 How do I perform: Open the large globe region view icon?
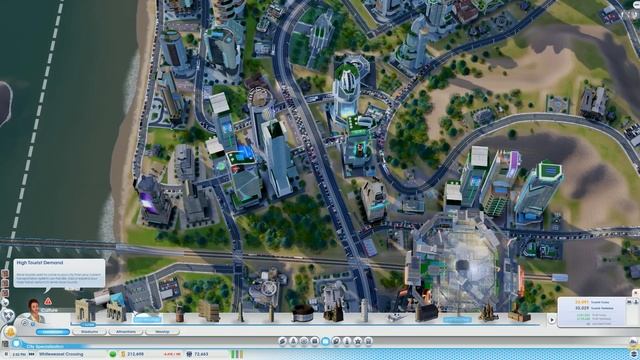click(x=9, y=316)
